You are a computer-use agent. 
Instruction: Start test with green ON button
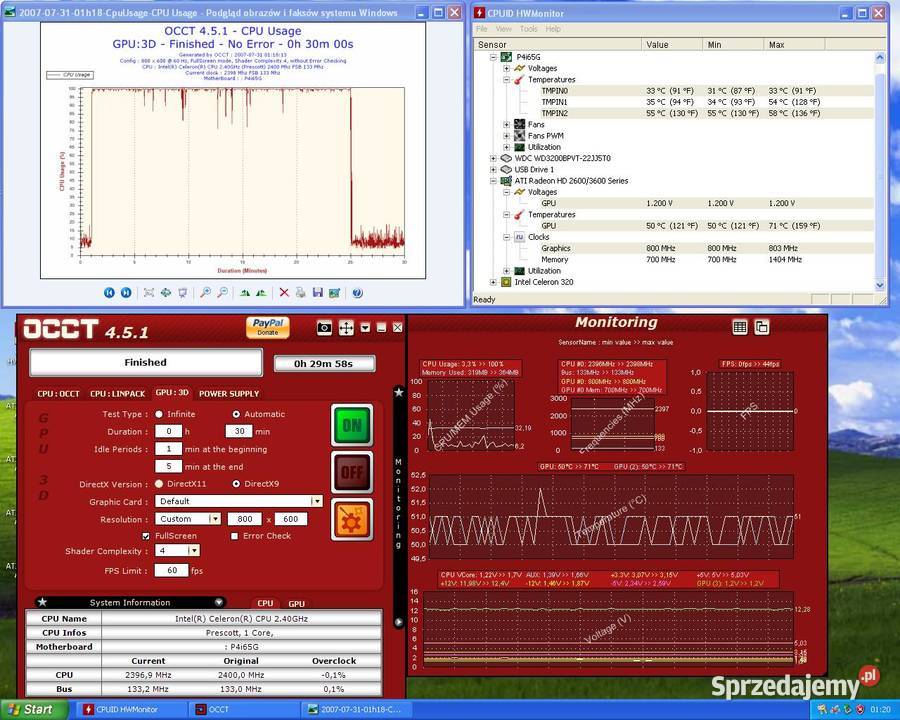pyautogui.click(x=352, y=425)
